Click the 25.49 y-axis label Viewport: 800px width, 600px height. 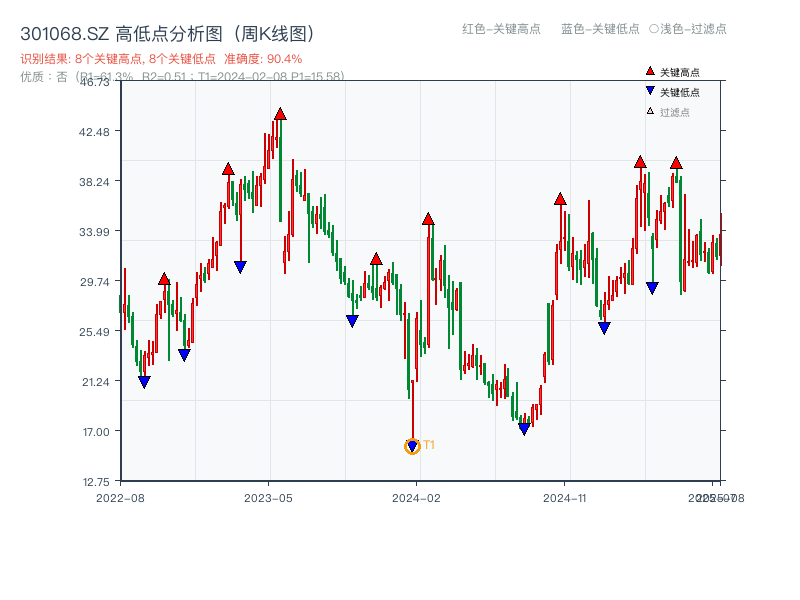(94, 332)
